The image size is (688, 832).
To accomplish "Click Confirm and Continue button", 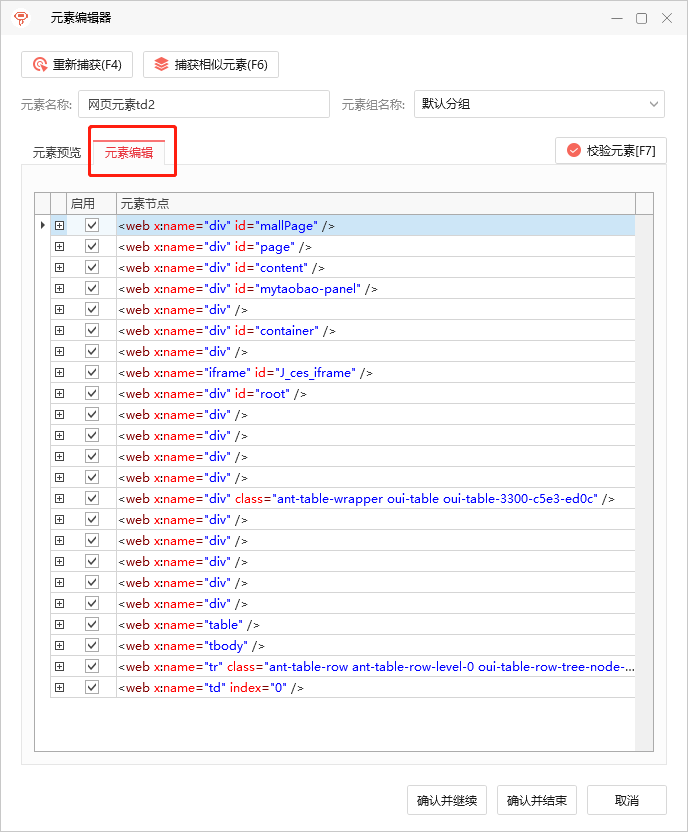I will click(447, 800).
